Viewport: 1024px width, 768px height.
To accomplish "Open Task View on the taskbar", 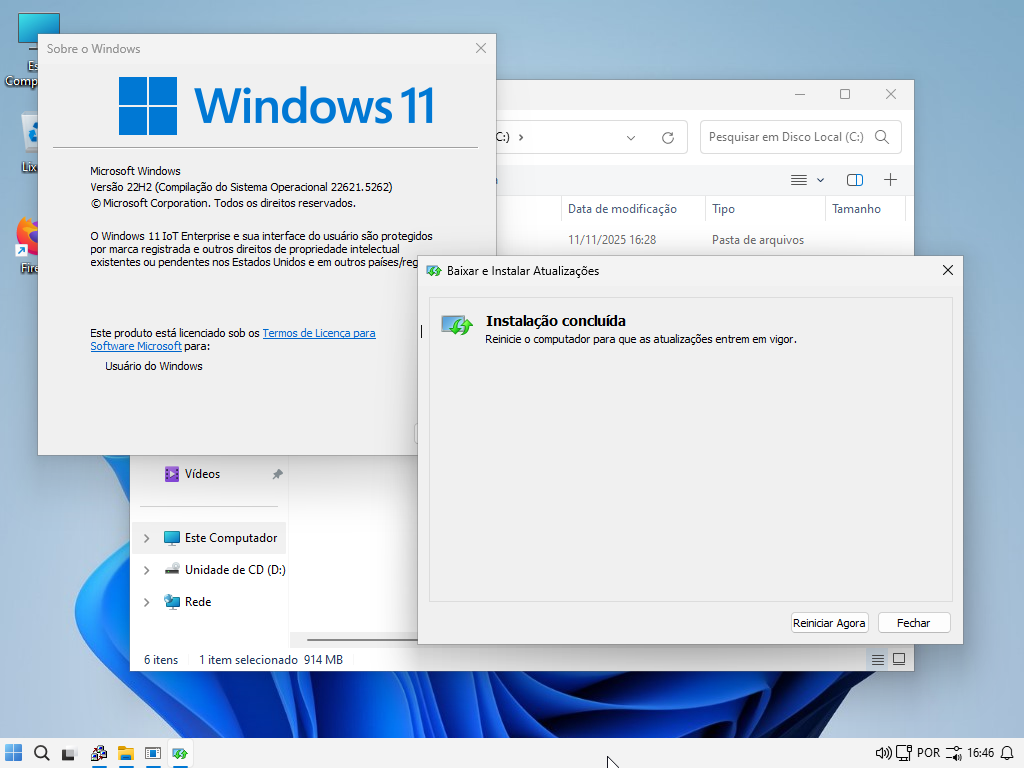I will pos(70,753).
